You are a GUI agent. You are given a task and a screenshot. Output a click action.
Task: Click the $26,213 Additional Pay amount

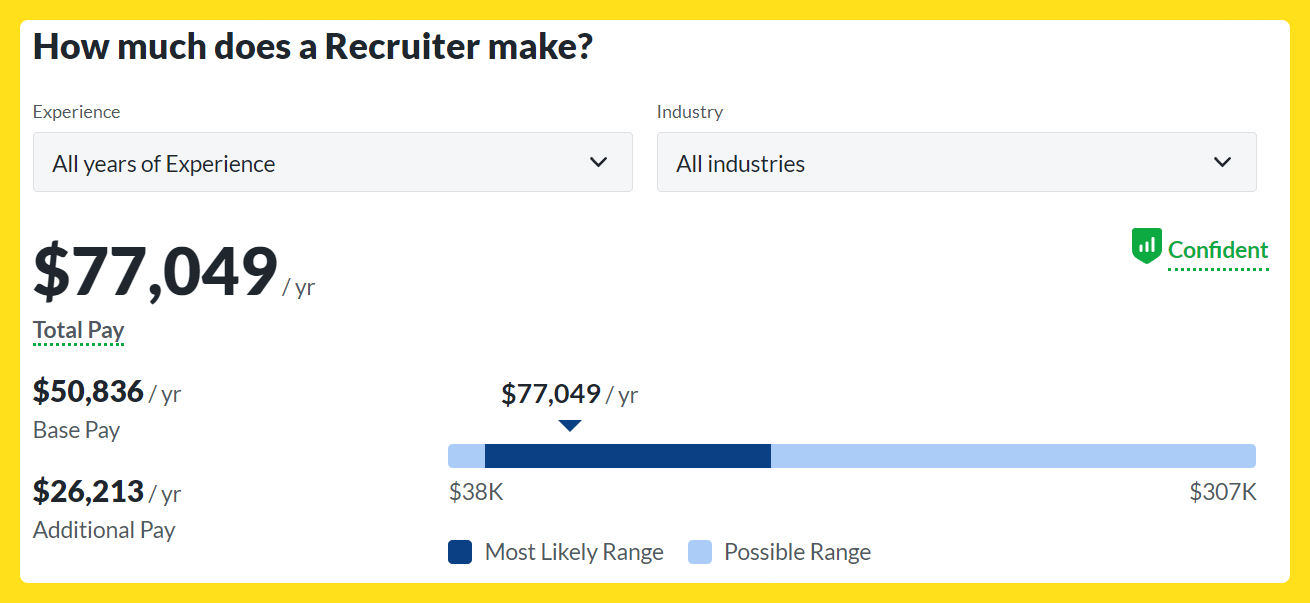88,491
